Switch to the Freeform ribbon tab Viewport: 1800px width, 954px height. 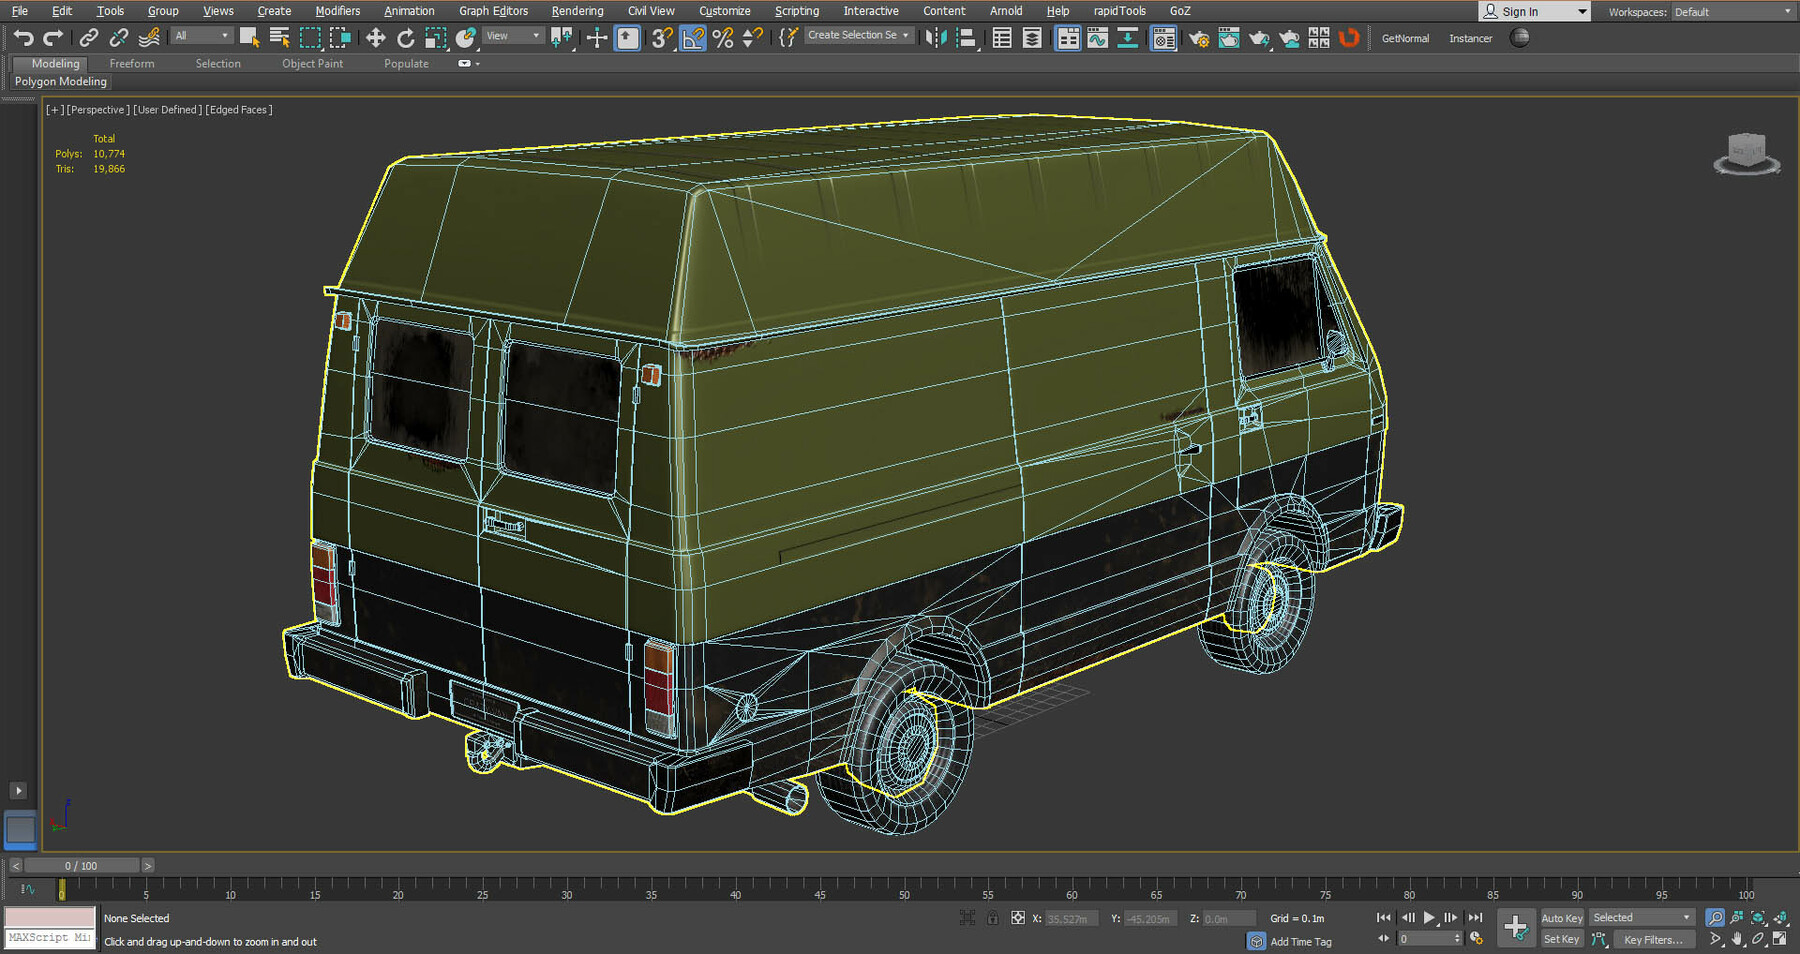tap(131, 63)
